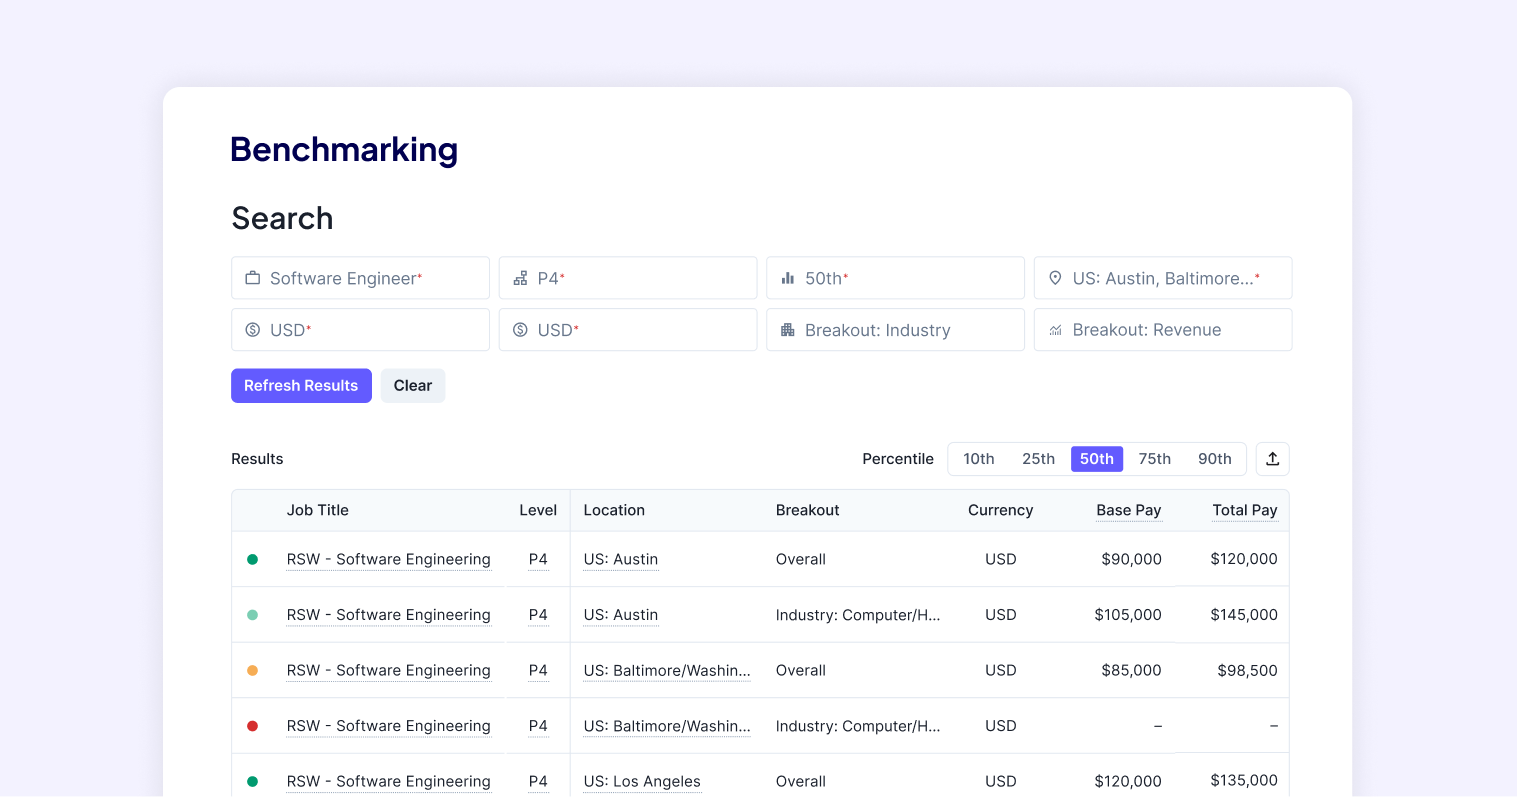Viewport: 1517px width, 797px height.
Task: Click P4 level in the $105,000 row
Action: coord(538,615)
